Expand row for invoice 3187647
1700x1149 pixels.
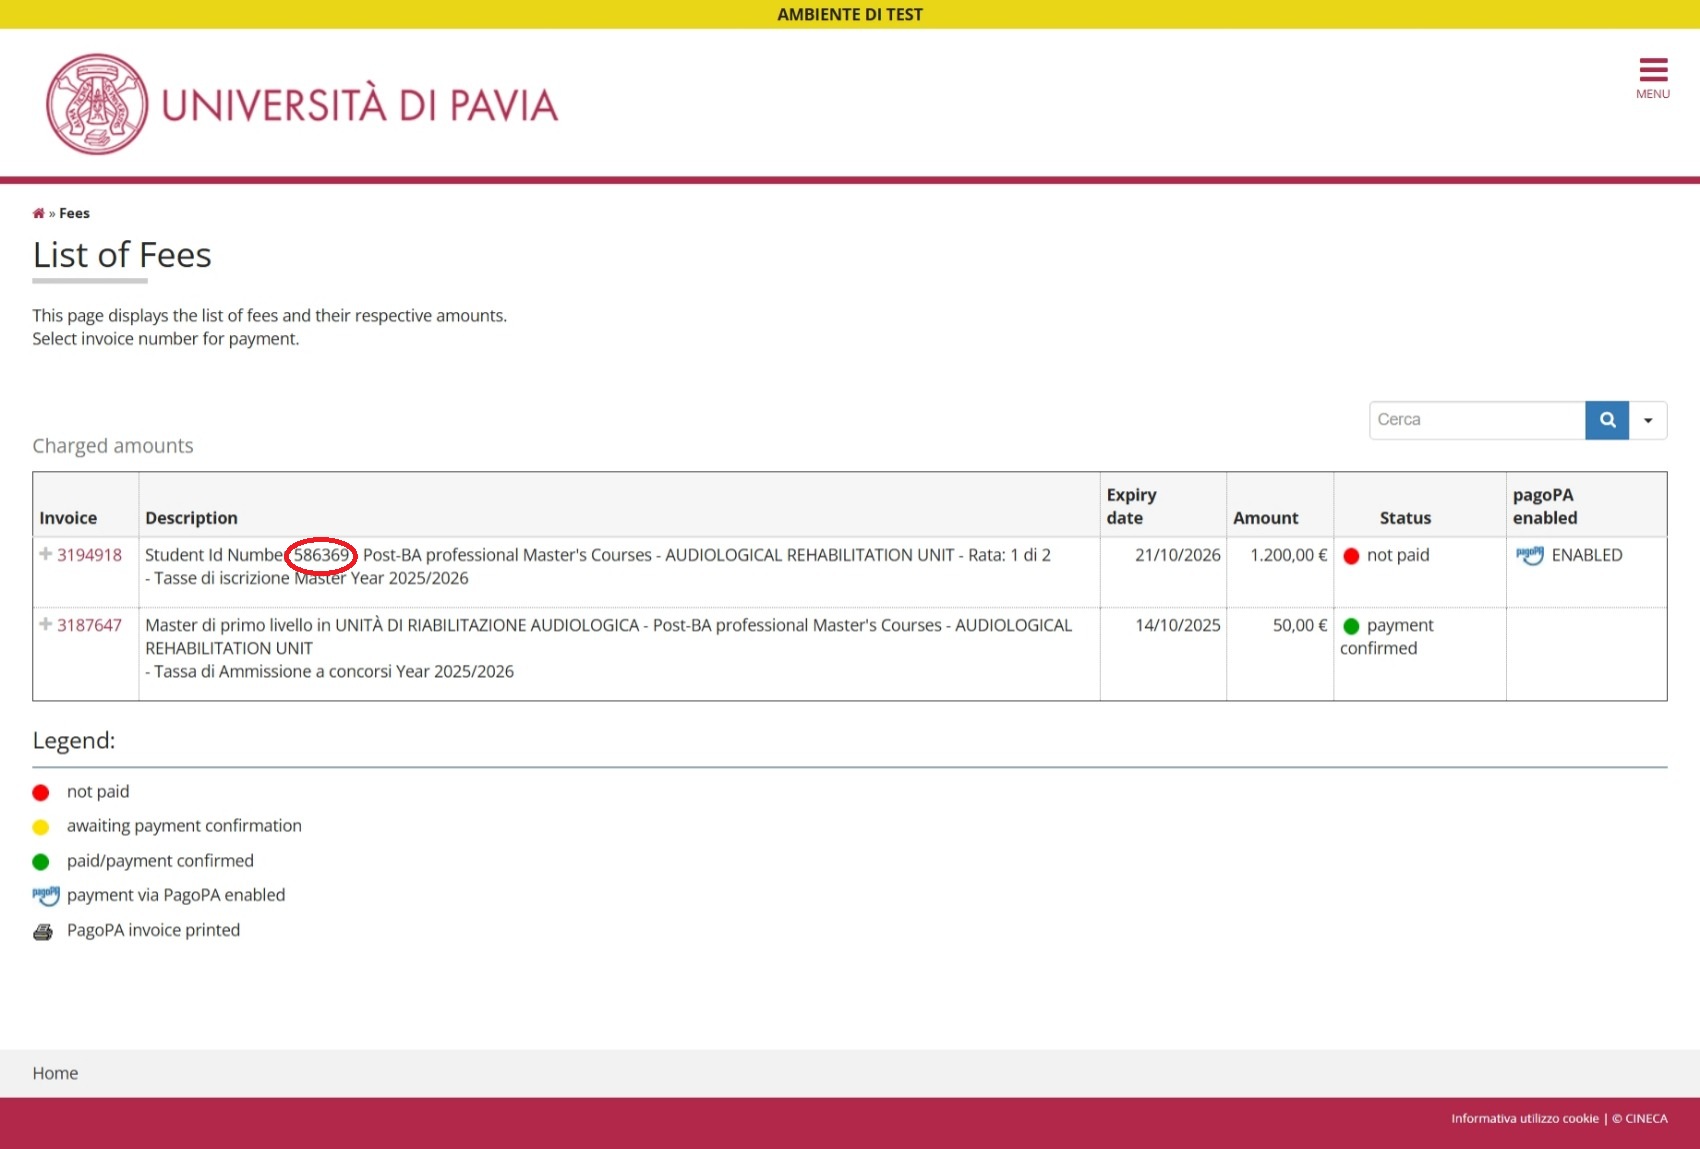coord(45,624)
